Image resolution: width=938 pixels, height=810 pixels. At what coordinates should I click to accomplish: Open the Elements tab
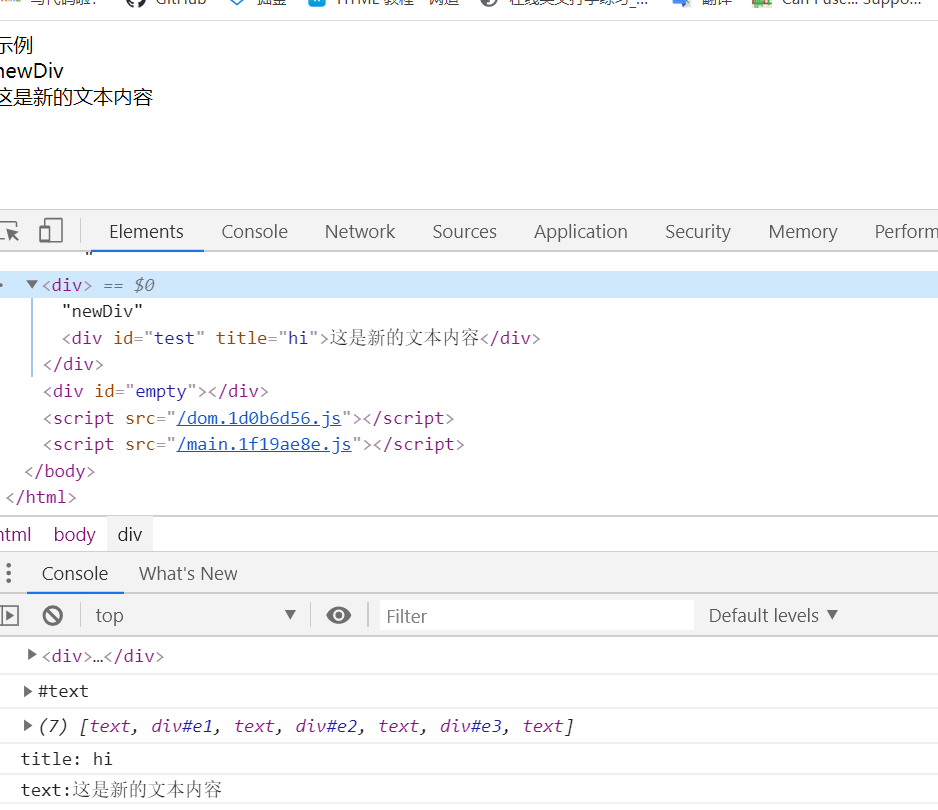tap(146, 232)
